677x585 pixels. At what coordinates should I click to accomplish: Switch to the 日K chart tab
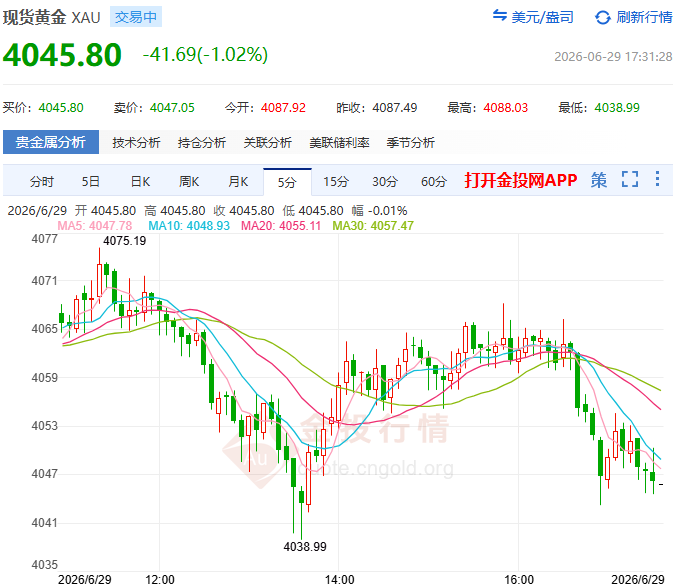point(140,182)
